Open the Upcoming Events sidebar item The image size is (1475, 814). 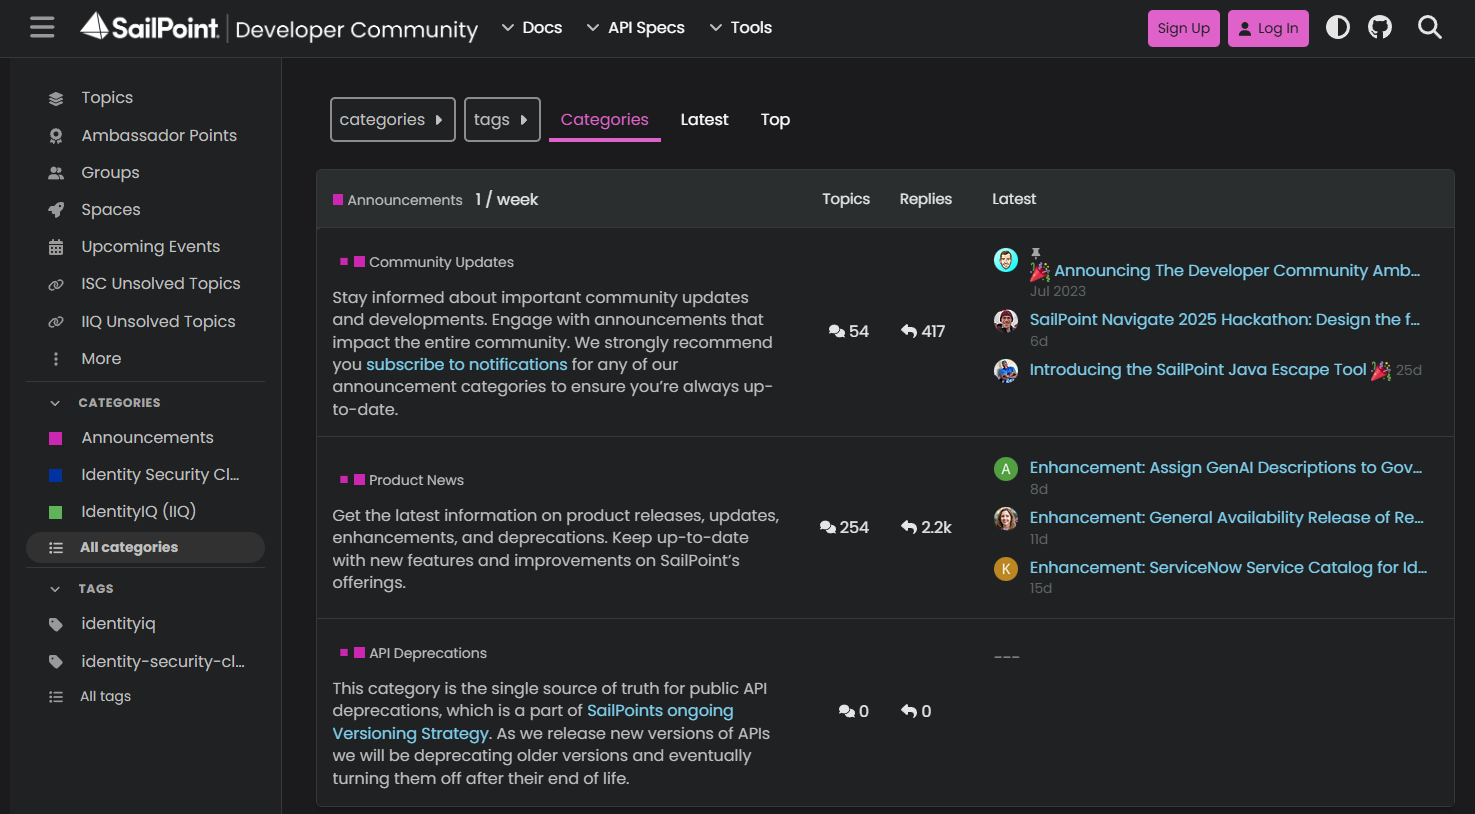pyautogui.click(x=145, y=247)
